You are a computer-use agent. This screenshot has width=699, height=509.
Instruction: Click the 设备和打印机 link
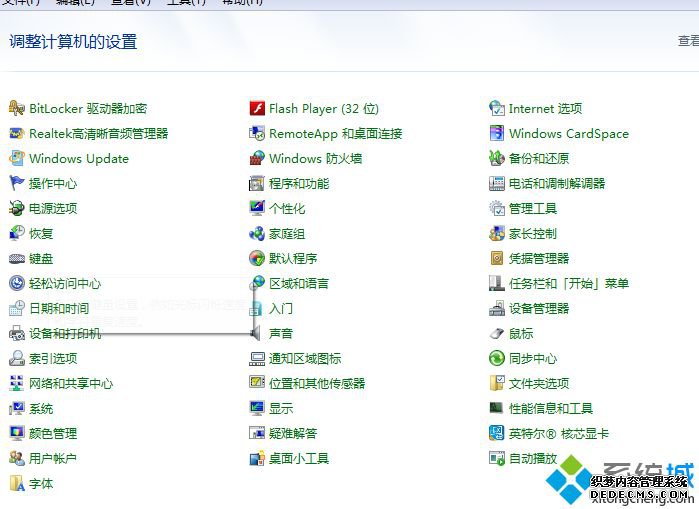[x=65, y=333]
